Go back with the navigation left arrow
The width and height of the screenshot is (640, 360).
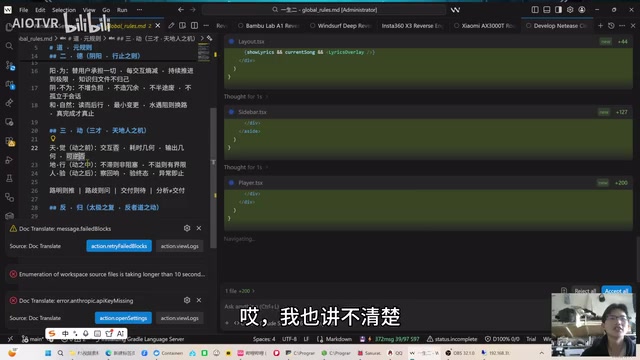pyautogui.click(x=181, y=10)
